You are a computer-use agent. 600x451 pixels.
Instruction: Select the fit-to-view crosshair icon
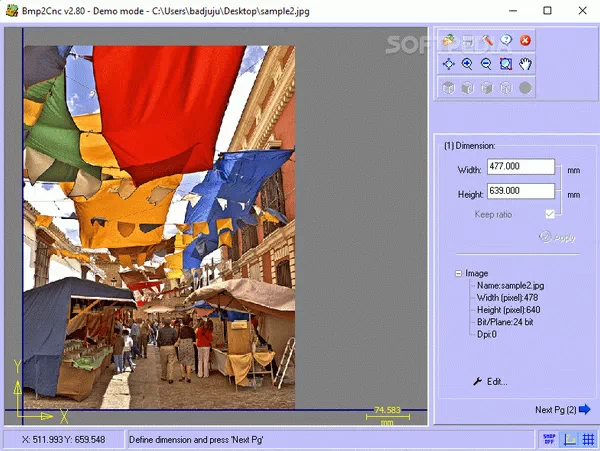[450, 64]
